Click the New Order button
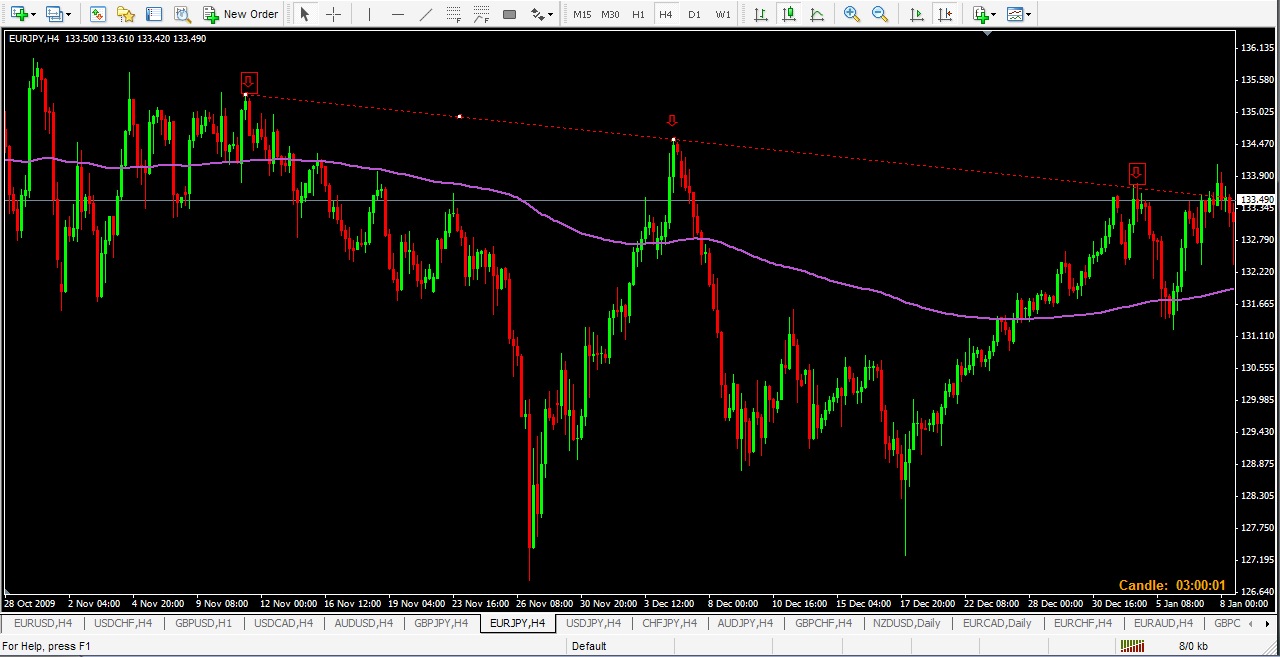Viewport: 1280px width, 657px height. [x=241, y=14]
